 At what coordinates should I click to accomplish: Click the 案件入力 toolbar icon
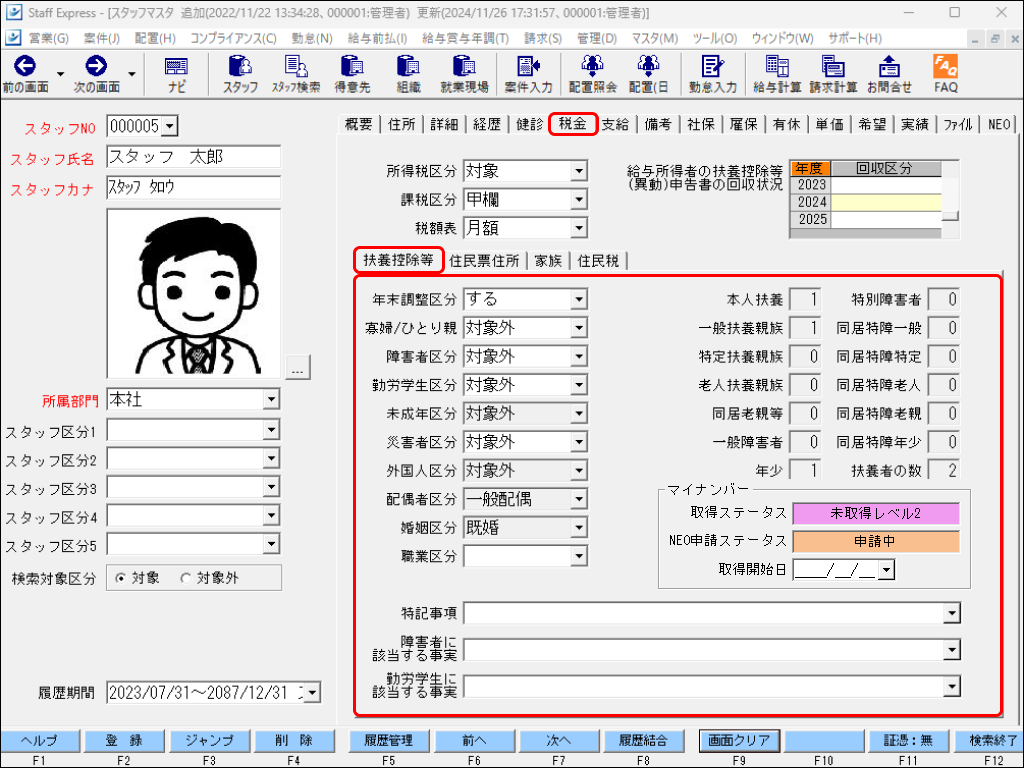coord(528,73)
